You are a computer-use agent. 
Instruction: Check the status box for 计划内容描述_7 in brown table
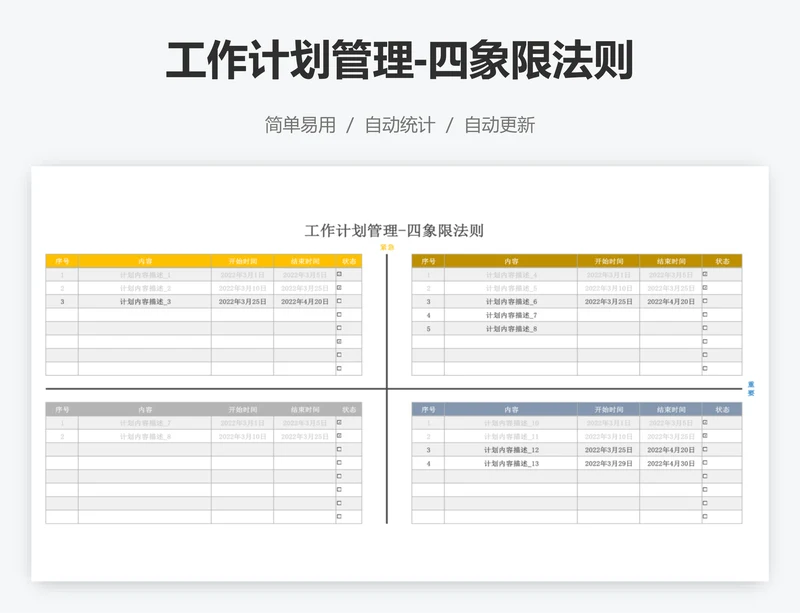[x=705, y=315]
